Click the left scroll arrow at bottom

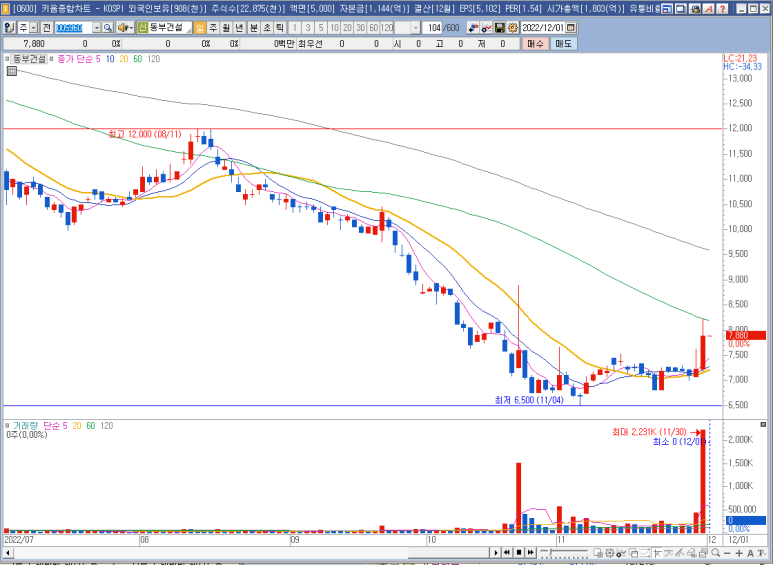pyautogui.click(x=7, y=553)
